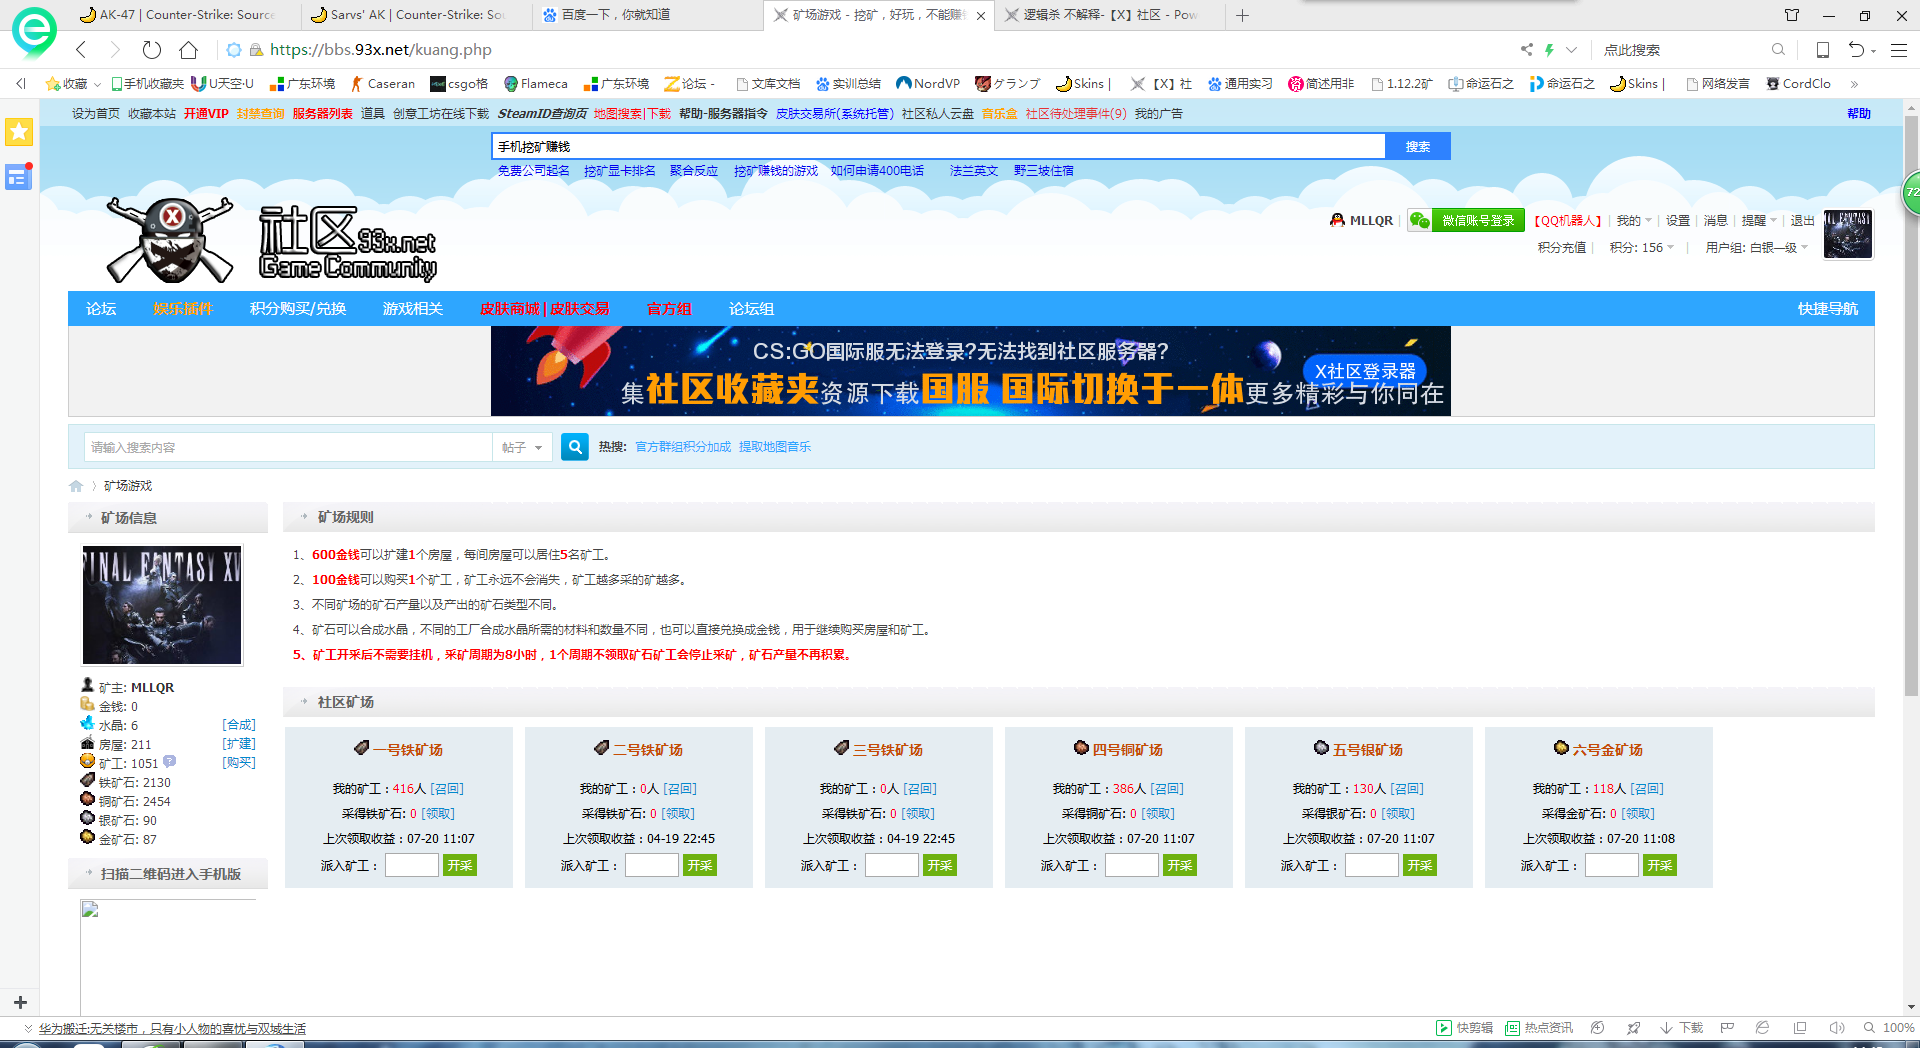Click the 矿工 question mark help icon
Screen dimensions: 1920x1048
coord(169,761)
